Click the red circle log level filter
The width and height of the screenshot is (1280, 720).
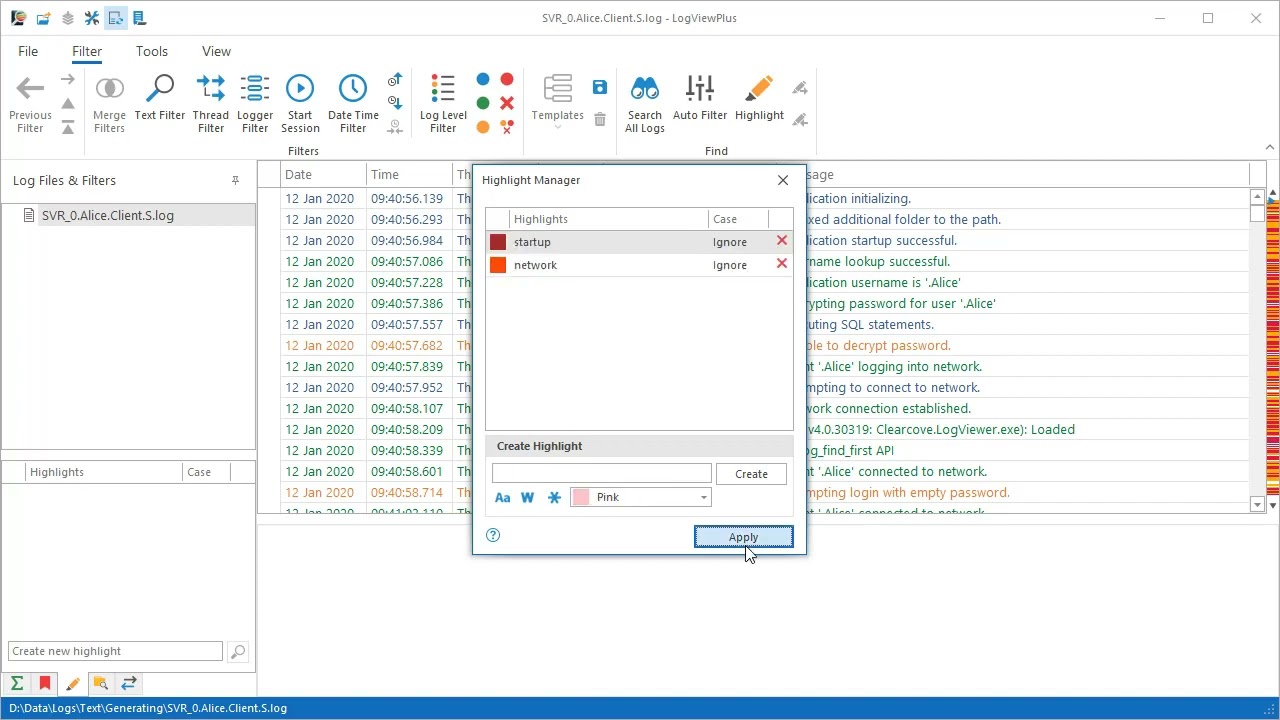tap(507, 79)
